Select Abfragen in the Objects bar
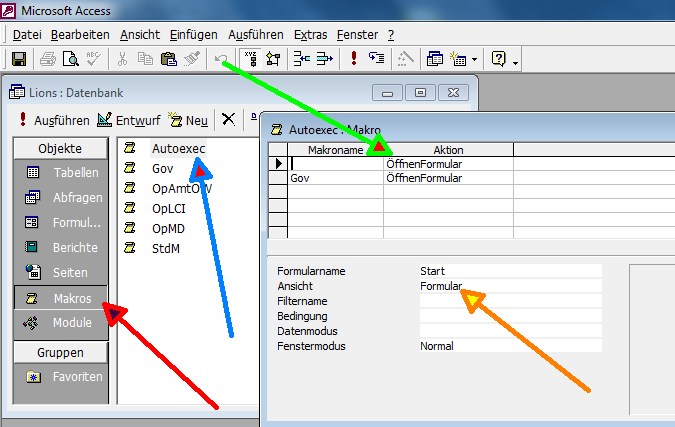Screen dimensions: 675x427 pyautogui.click(x=61, y=198)
